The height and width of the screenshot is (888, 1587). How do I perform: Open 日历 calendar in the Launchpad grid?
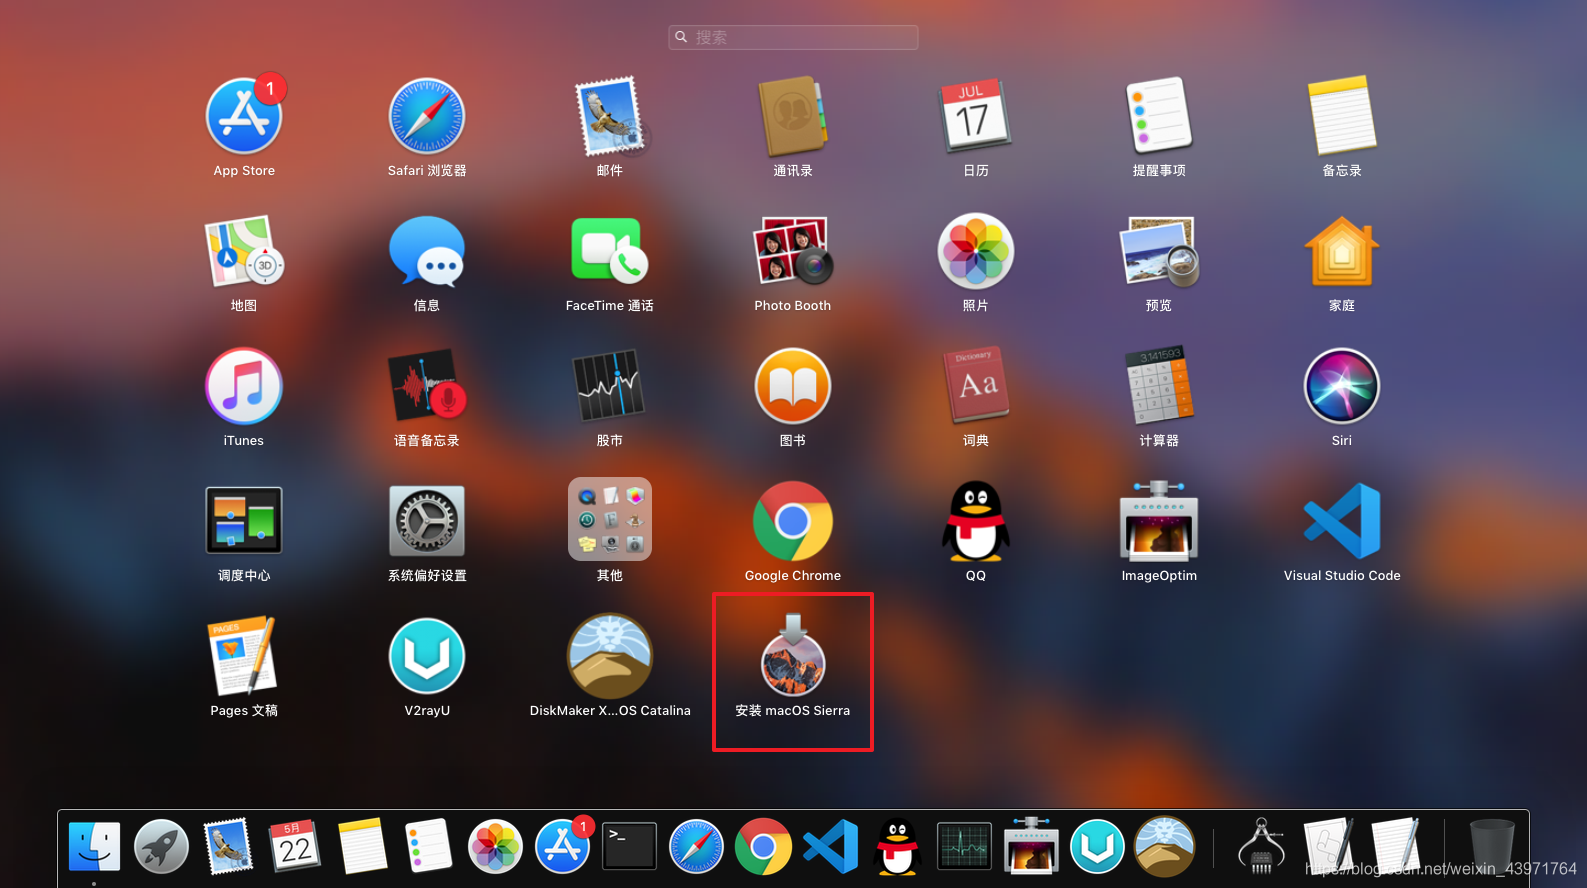[976, 116]
